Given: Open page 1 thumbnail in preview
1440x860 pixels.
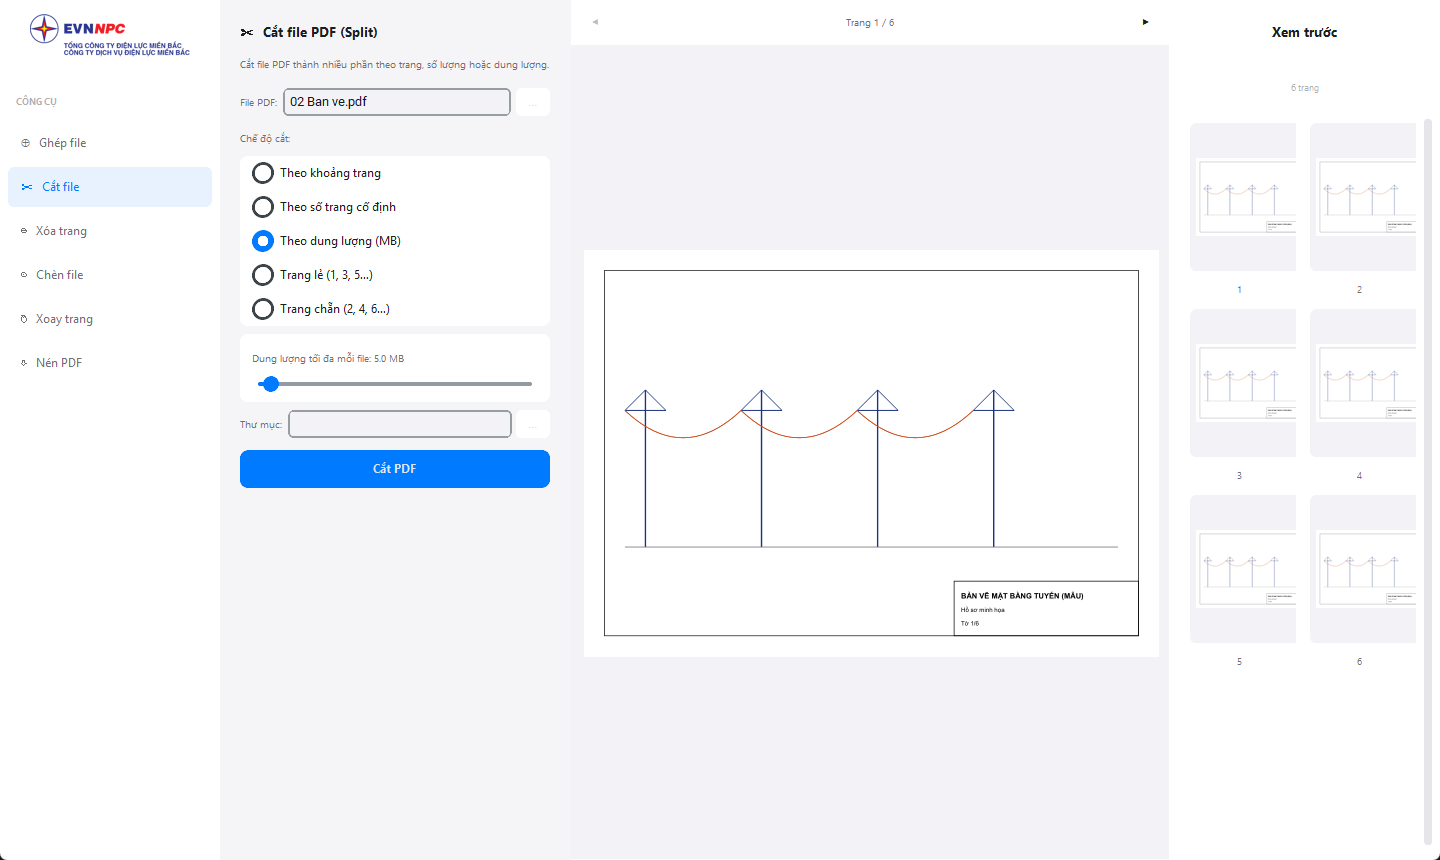Looking at the screenshot, I should click(1243, 197).
